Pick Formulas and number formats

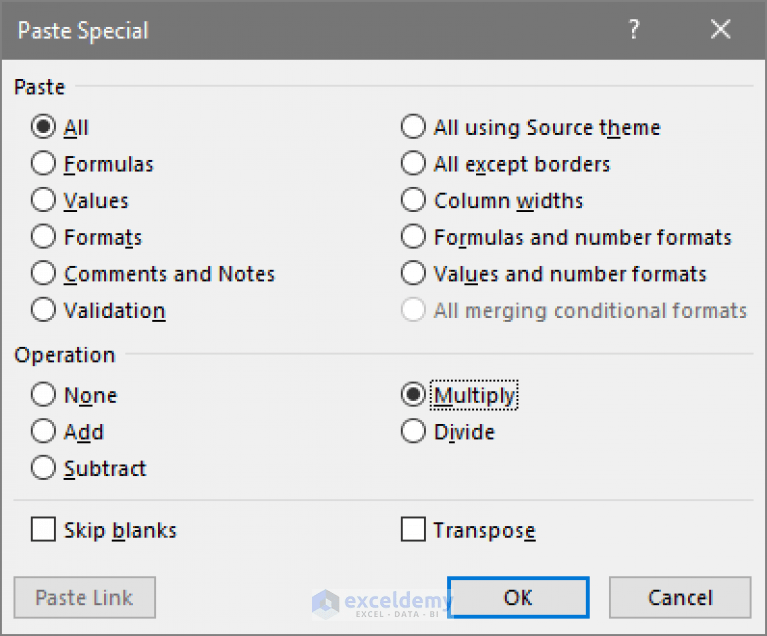[413, 237]
